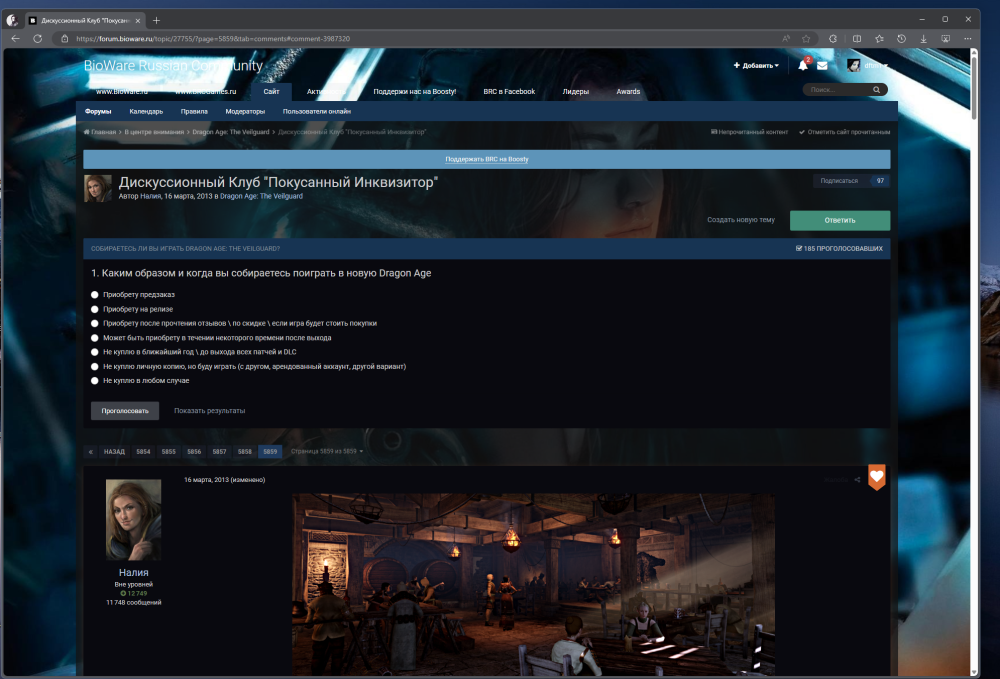Click the orange heart badge
The image size is (1000, 679).
876,478
